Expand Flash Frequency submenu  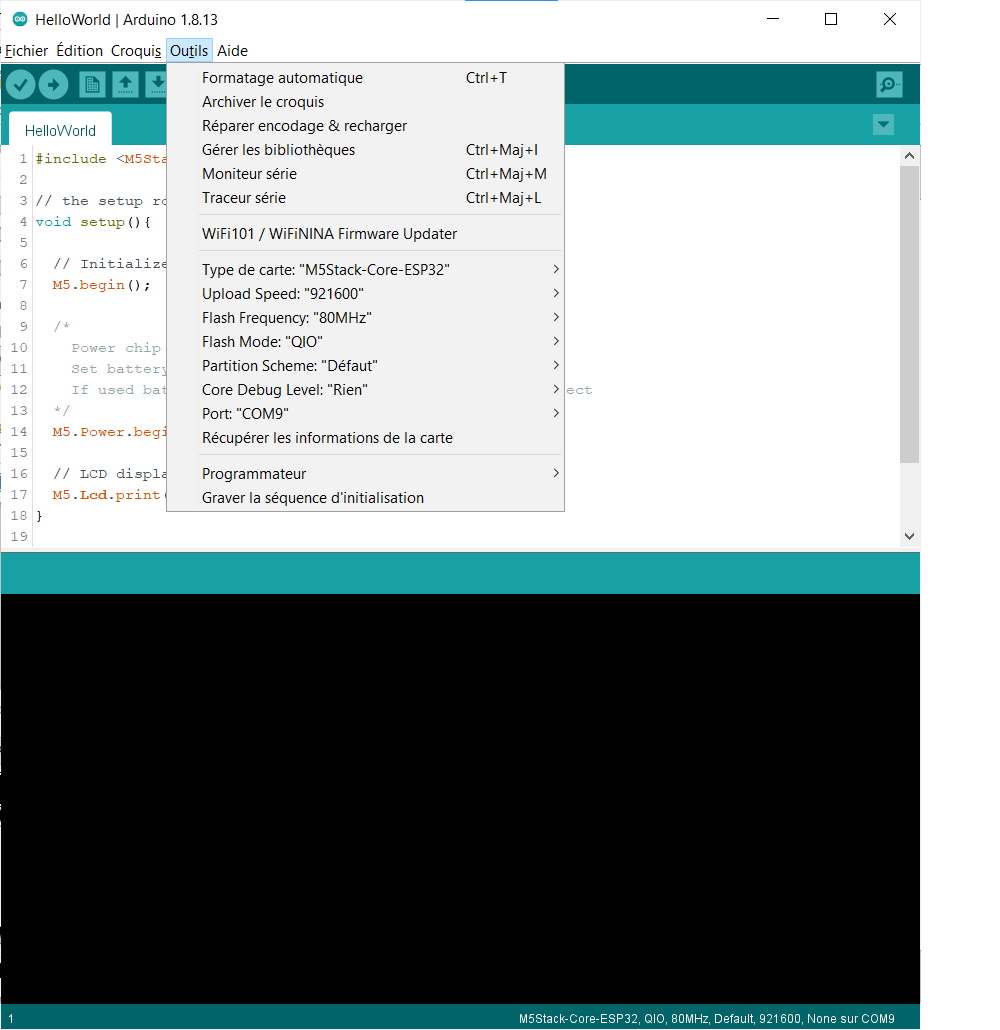click(365, 317)
